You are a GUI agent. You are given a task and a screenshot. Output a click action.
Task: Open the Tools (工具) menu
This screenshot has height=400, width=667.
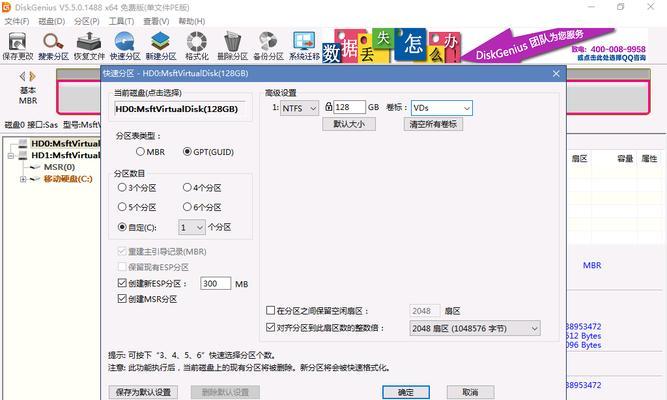pyautogui.click(x=121, y=21)
